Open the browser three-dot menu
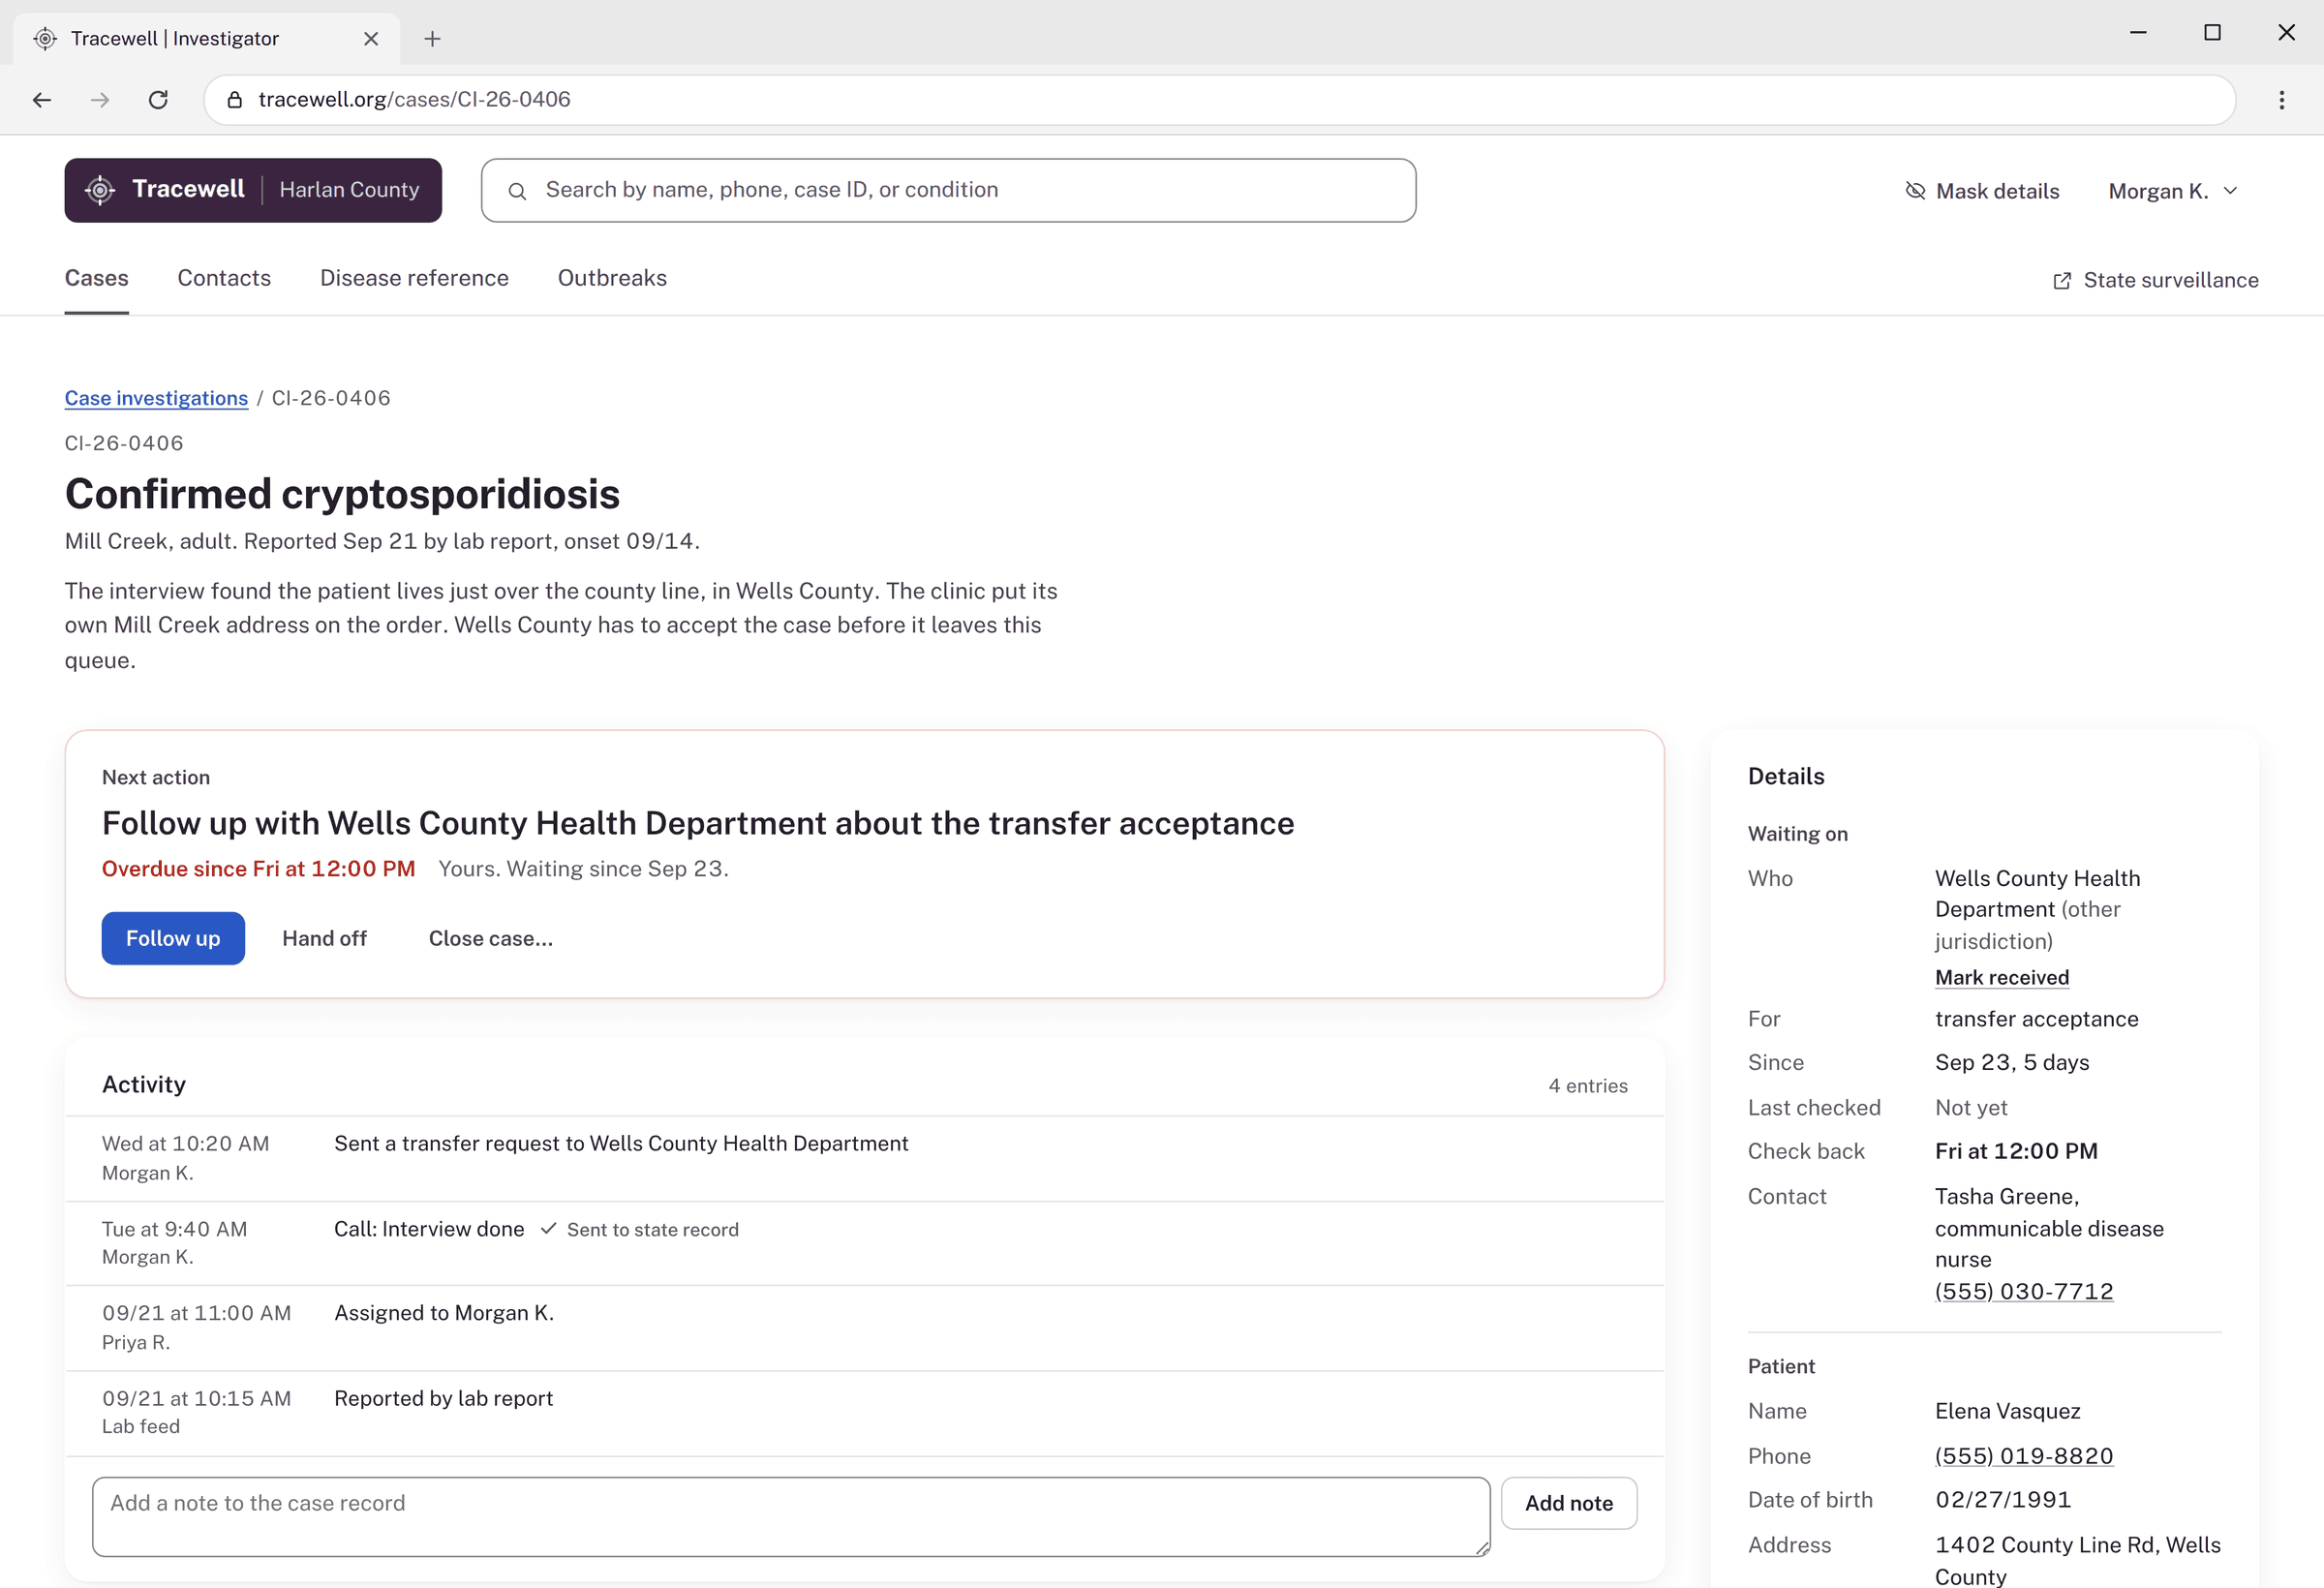Viewport: 2324px width, 1588px height. [x=2282, y=100]
